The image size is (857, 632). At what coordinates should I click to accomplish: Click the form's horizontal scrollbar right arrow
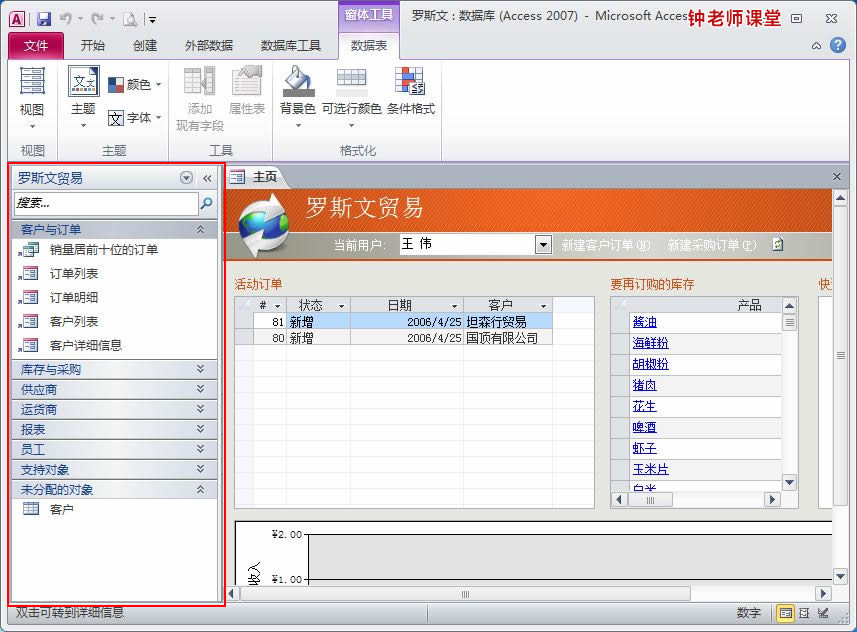coord(823,594)
